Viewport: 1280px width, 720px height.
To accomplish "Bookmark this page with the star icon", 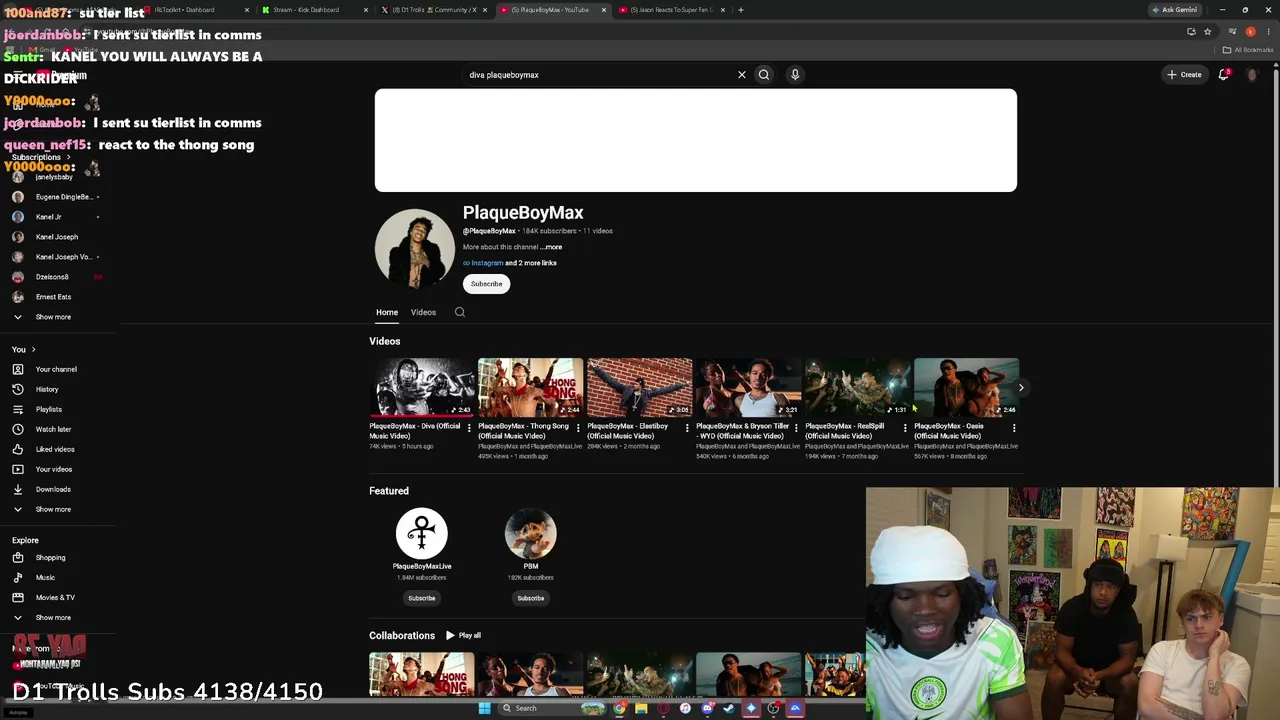I will click(1207, 31).
